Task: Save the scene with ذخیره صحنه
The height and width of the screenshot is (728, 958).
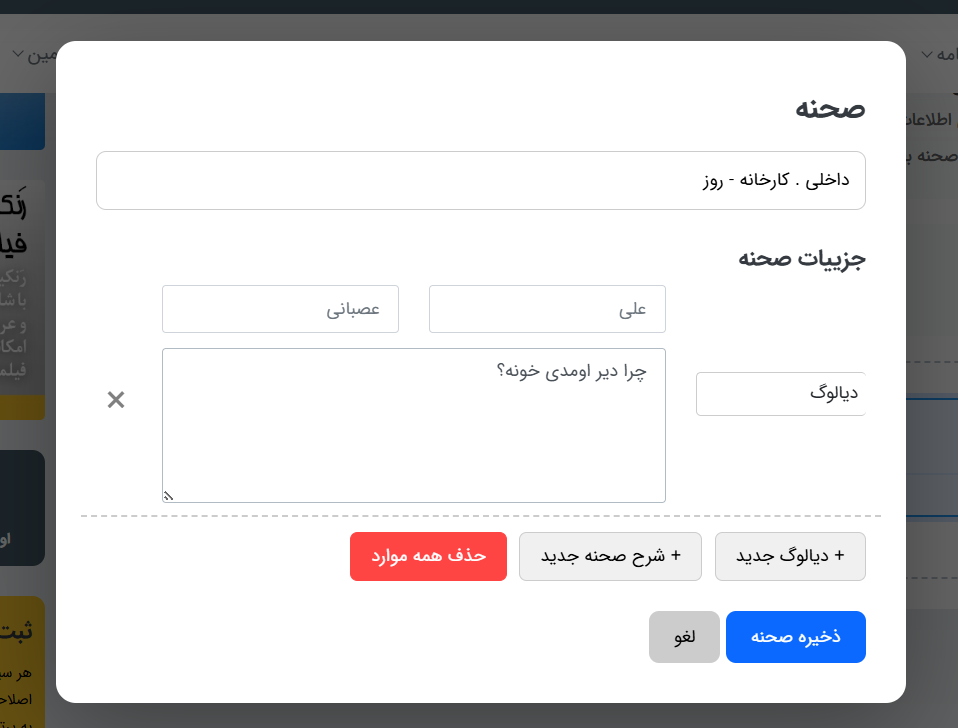Action: point(795,637)
